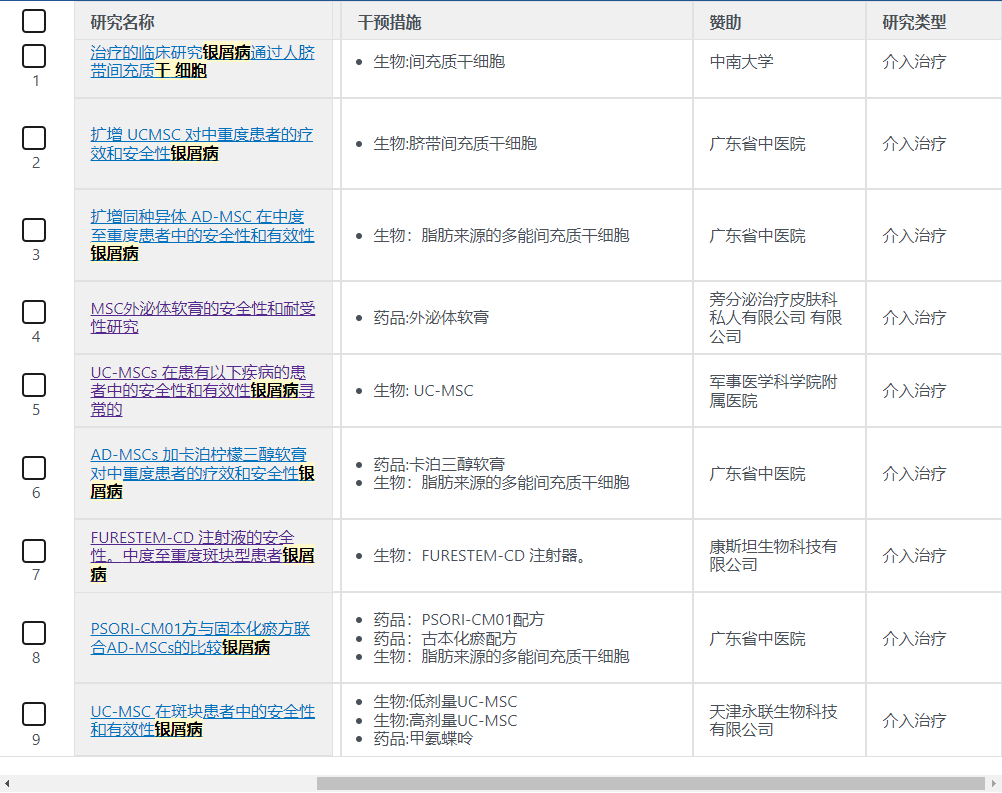Click the left scroll arrow on the horizontal scrollbar

click(x=8, y=783)
